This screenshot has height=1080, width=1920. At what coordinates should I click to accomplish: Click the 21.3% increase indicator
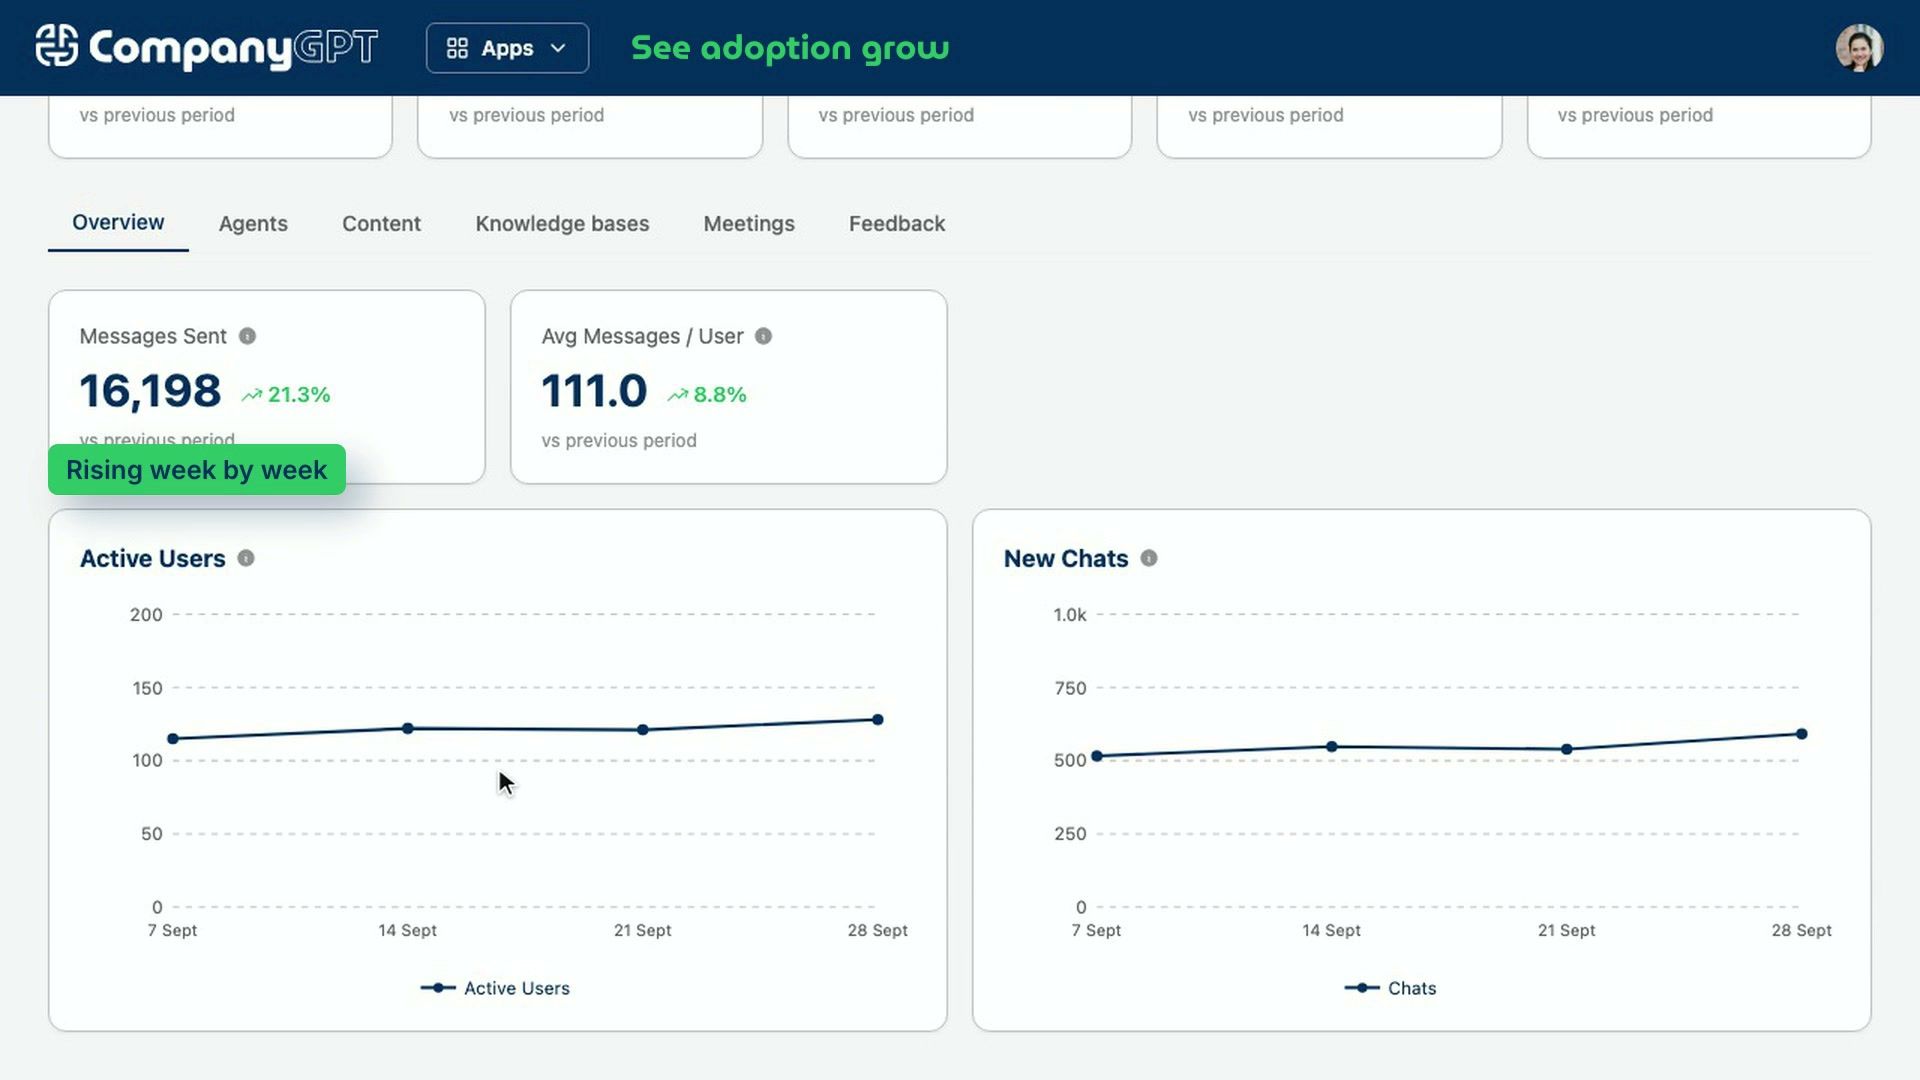click(x=286, y=395)
